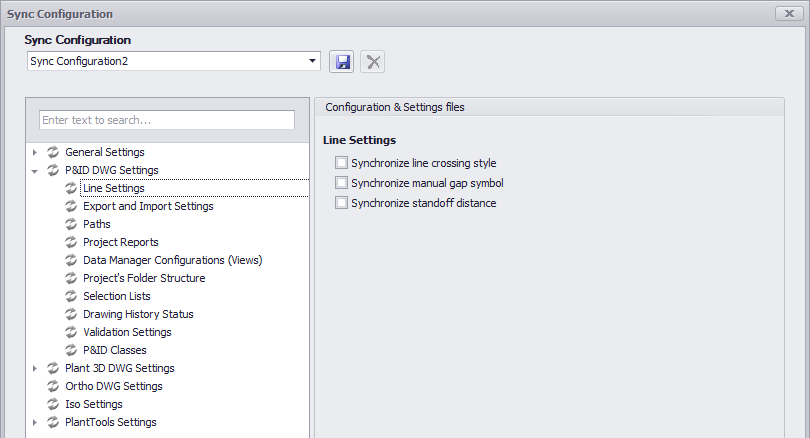Open PlantTools Settings item
This screenshot has width=810, height=438.
(111, 422)
